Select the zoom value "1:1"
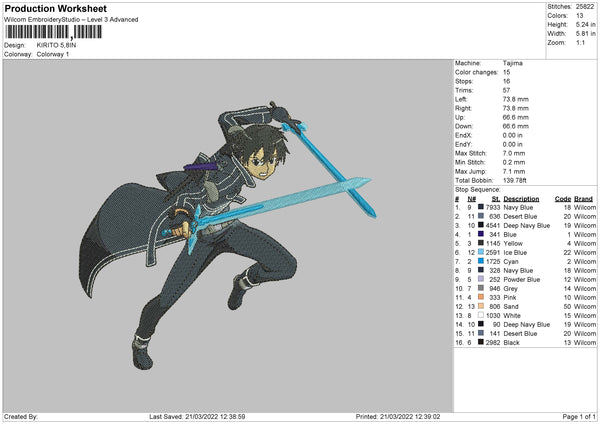 pos(580,42)
